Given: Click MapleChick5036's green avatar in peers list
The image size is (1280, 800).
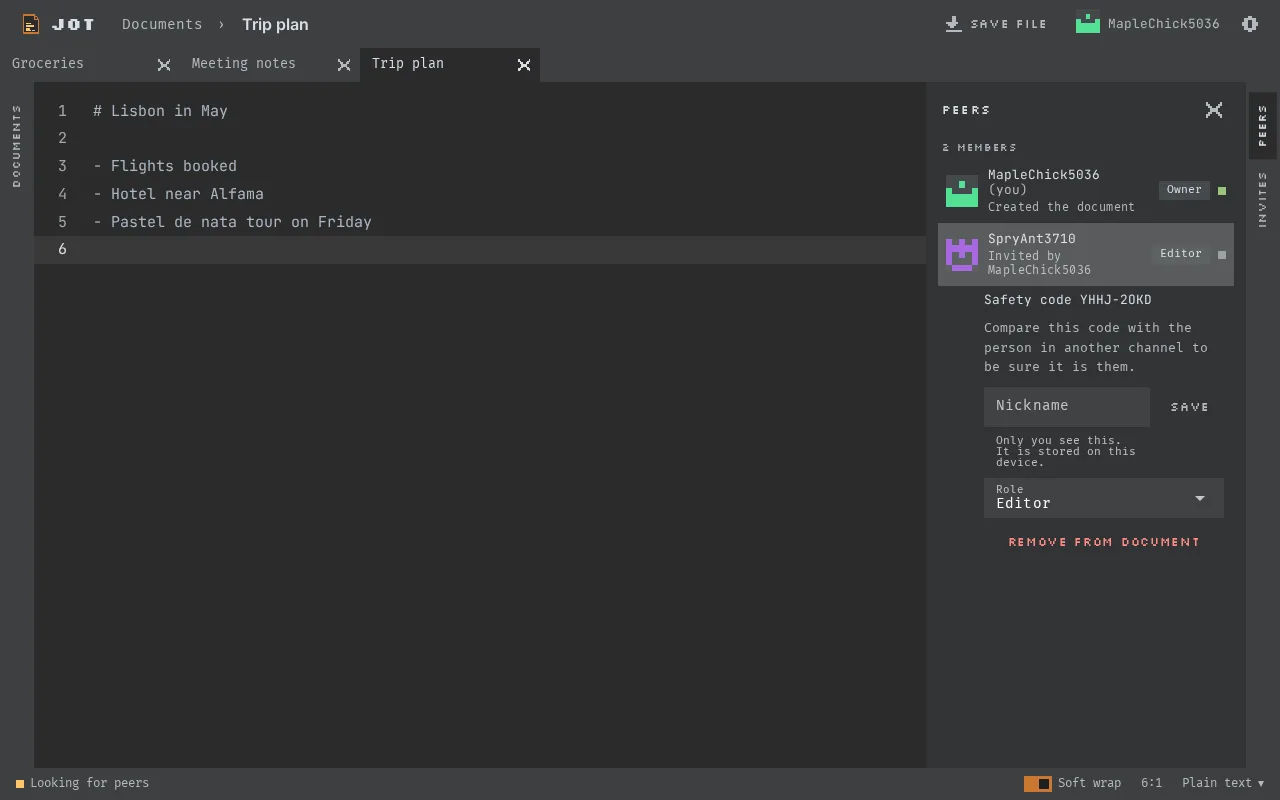Looking at the screenshot, I should tap(962, 190).
